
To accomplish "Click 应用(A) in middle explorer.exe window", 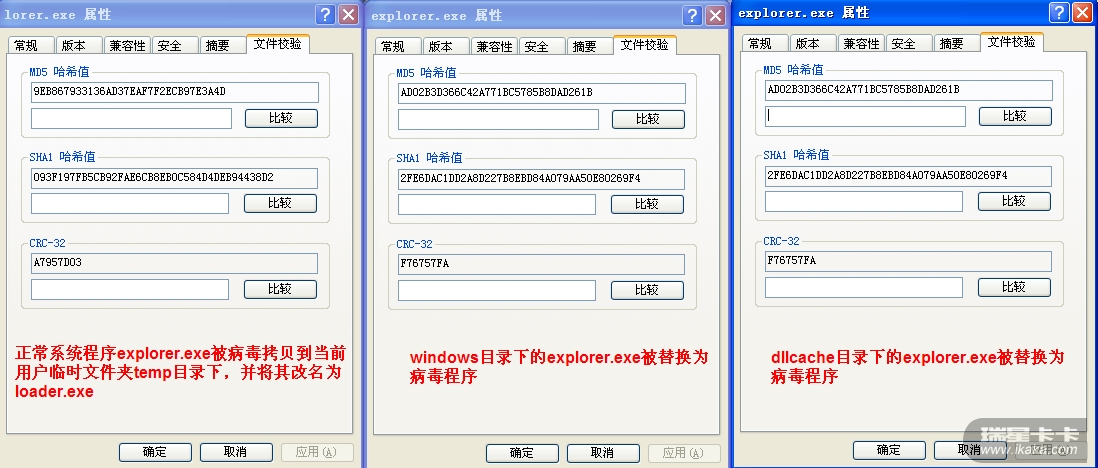I will pos(684,453).
